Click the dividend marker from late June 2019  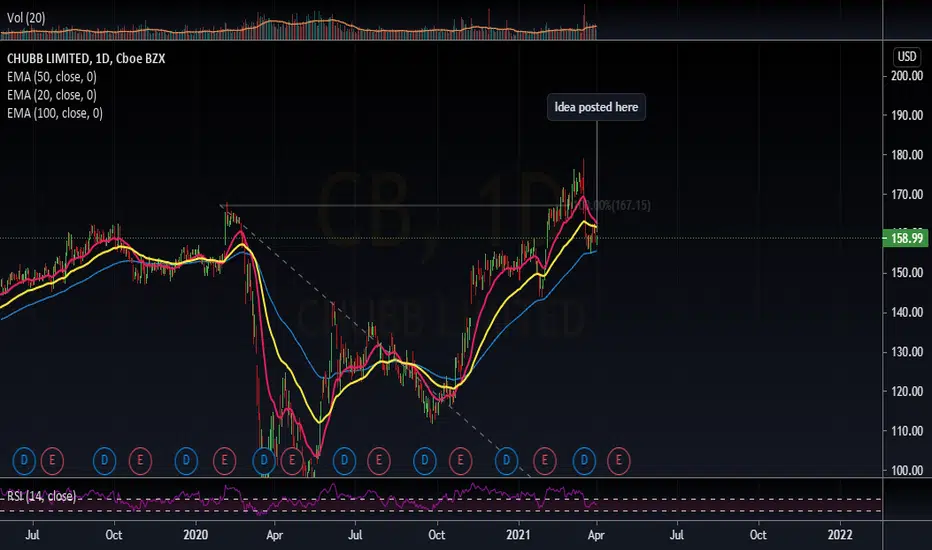click(24, 461)
